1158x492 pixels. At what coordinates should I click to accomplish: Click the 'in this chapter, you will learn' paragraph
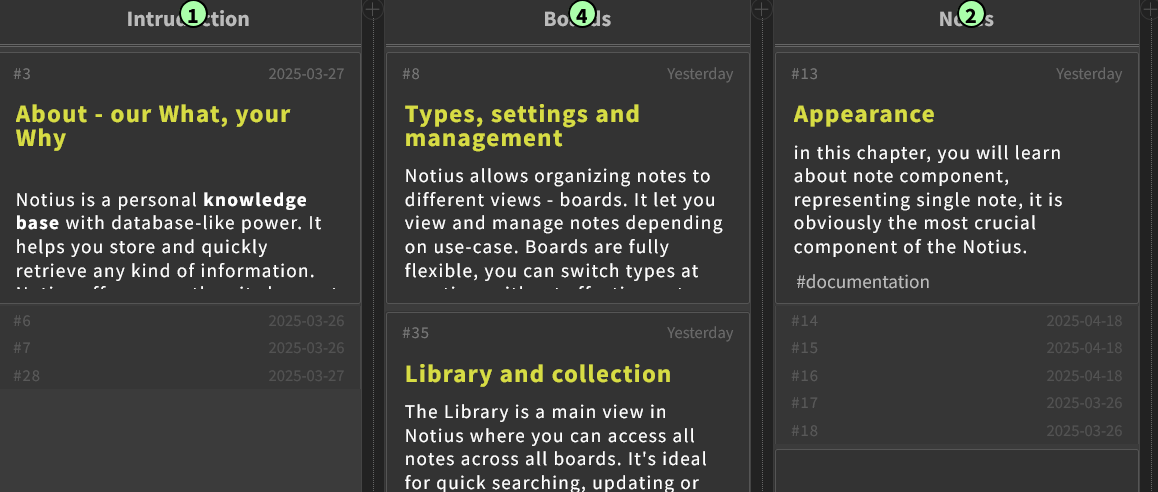tap(928, 199)
